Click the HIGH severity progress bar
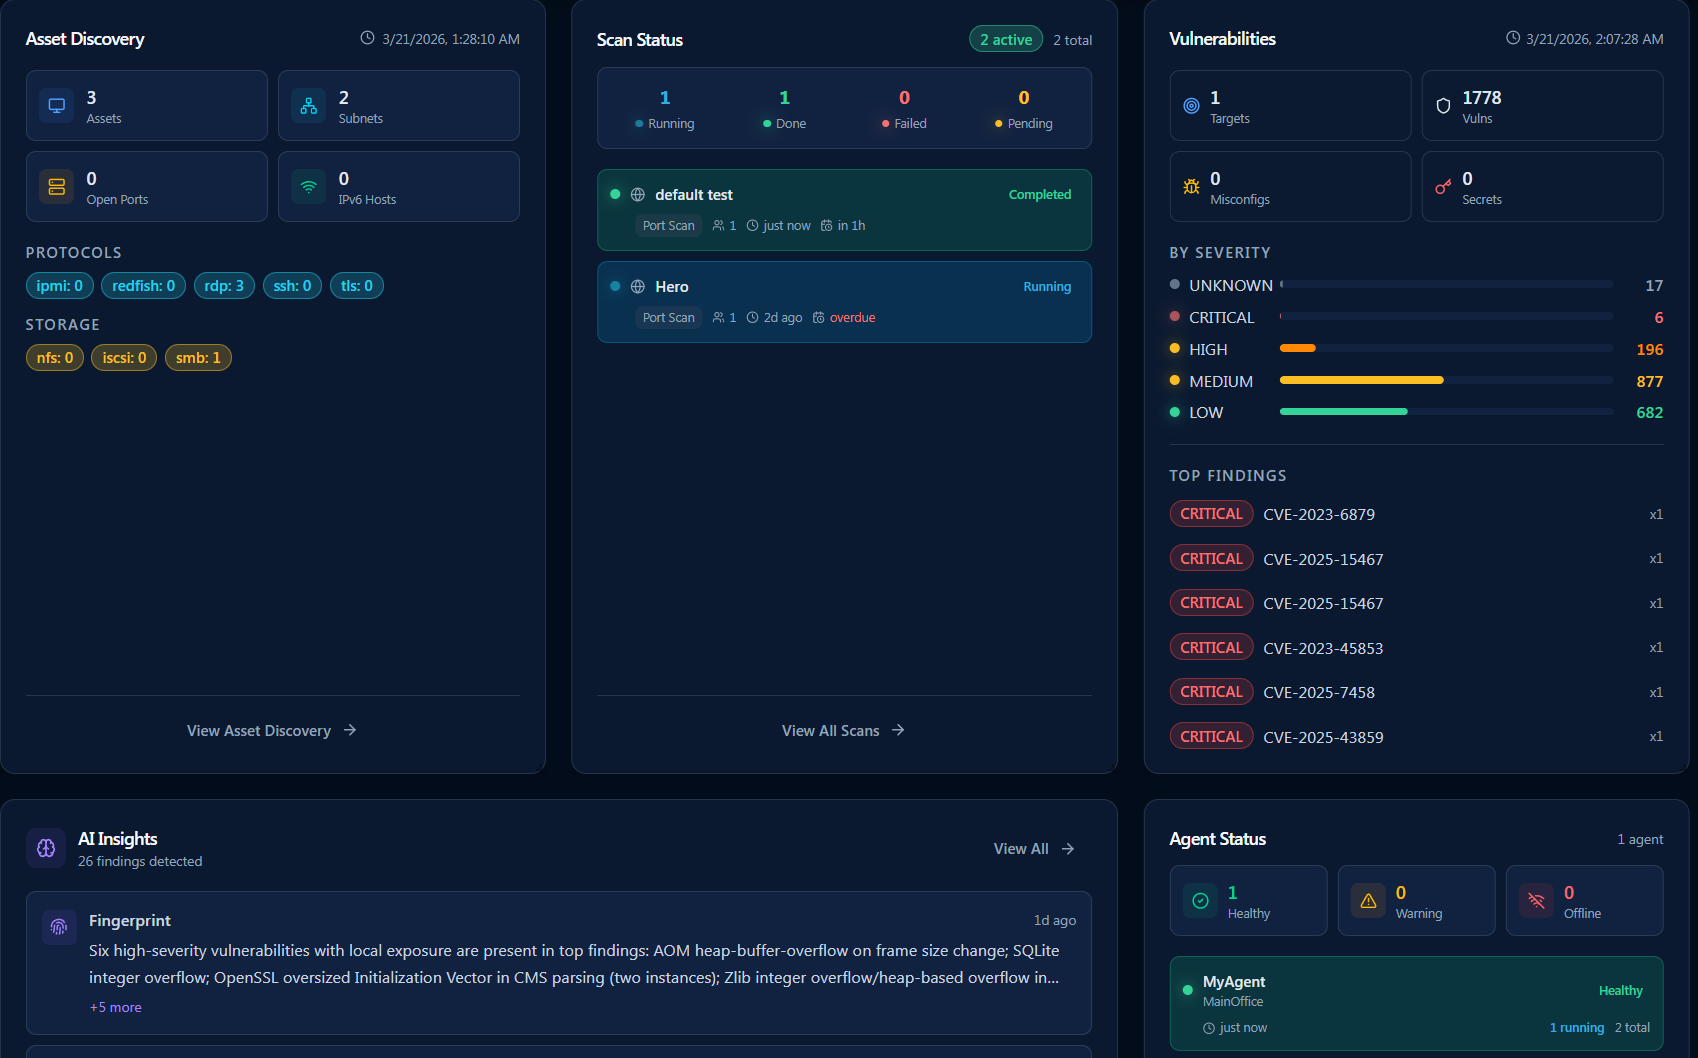Image resolution: width=1698 pixels, height=1058 pixels. coord(1446,348)
